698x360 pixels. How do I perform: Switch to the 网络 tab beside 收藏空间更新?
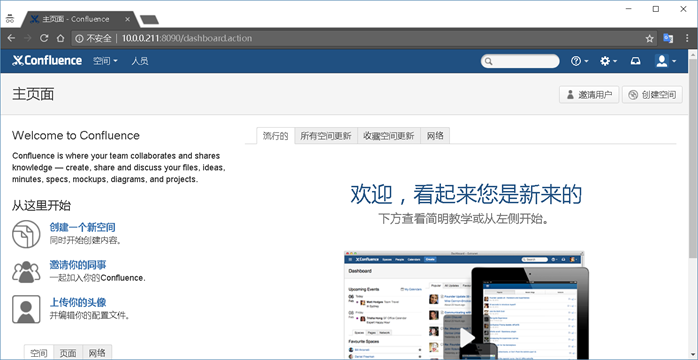click(435, 136)
